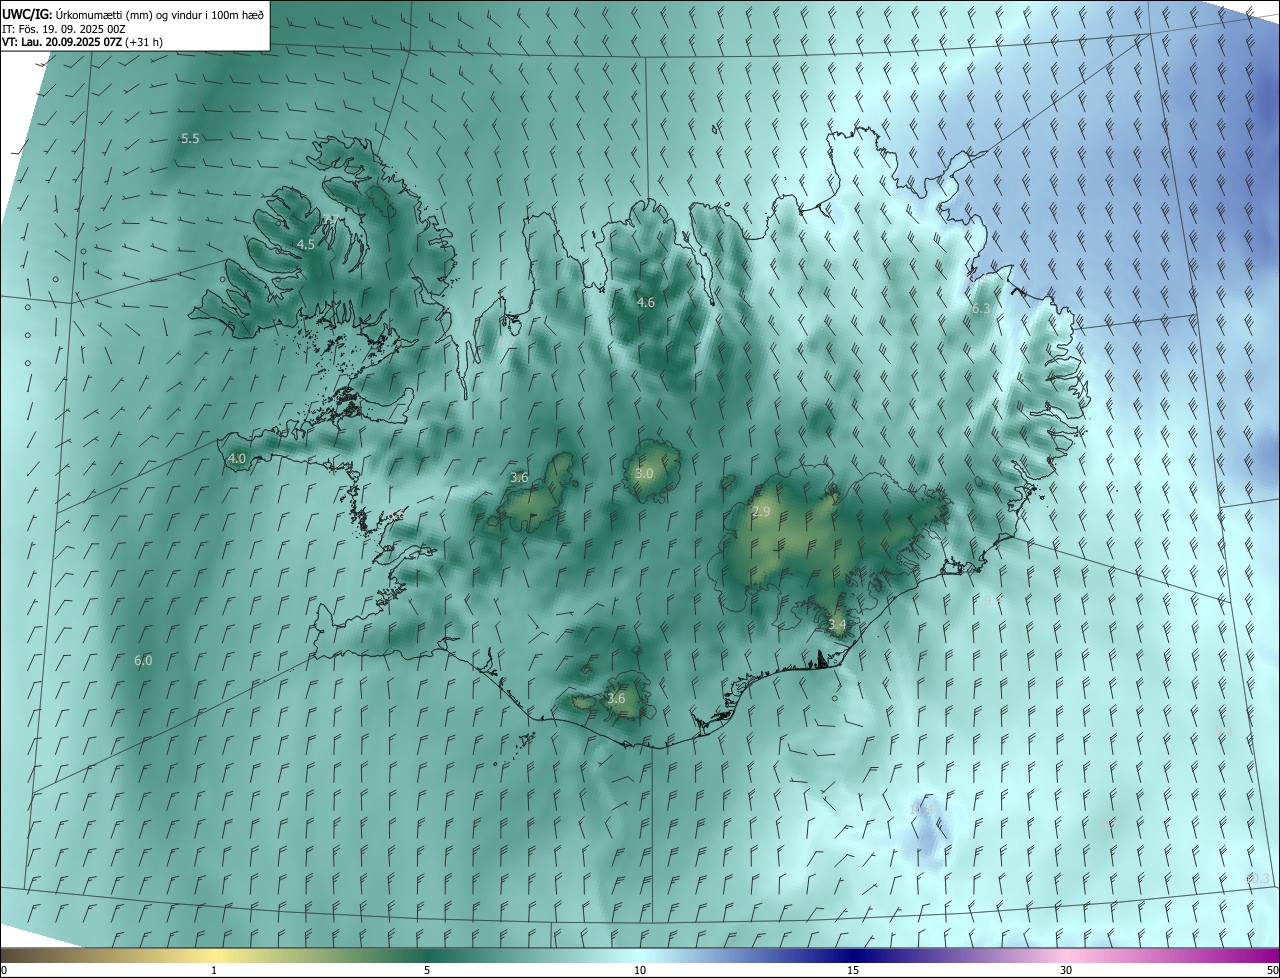Click the 6.0 value label over the southwestern ocean
Viewport: 1280px width, 978px height.
[x=143, y=660]
